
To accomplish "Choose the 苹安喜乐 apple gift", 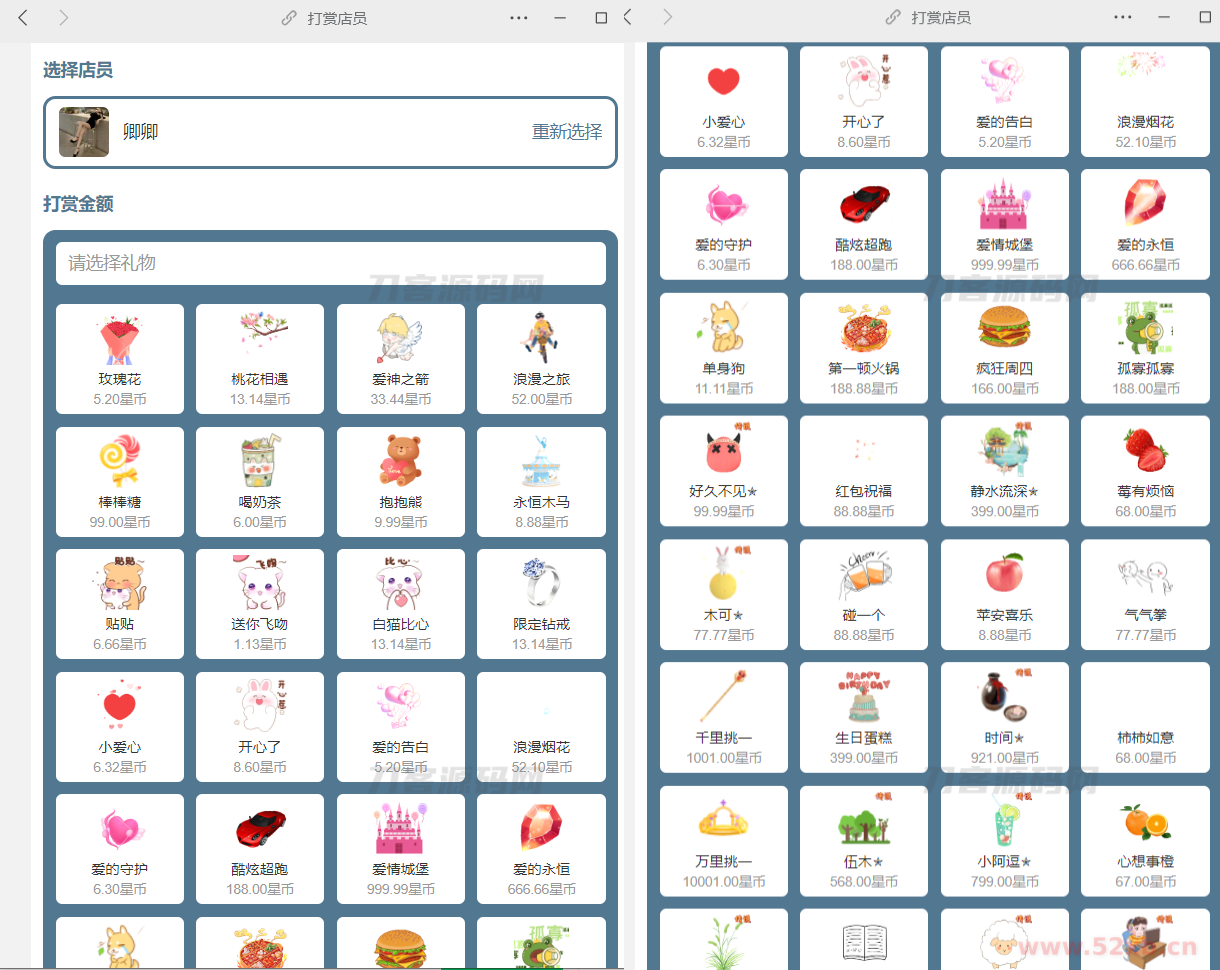I will coord(1004,593).
